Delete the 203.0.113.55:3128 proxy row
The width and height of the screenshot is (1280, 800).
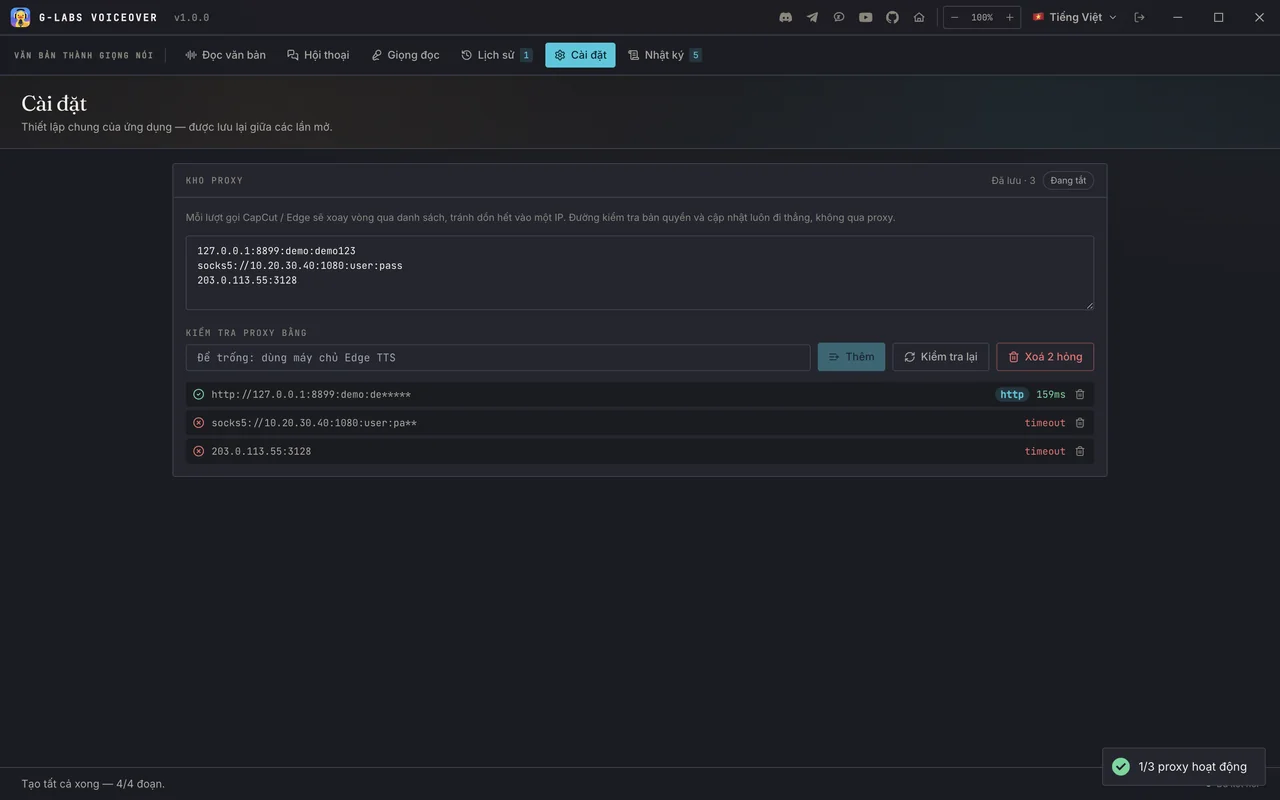[x=1080, y=452]
